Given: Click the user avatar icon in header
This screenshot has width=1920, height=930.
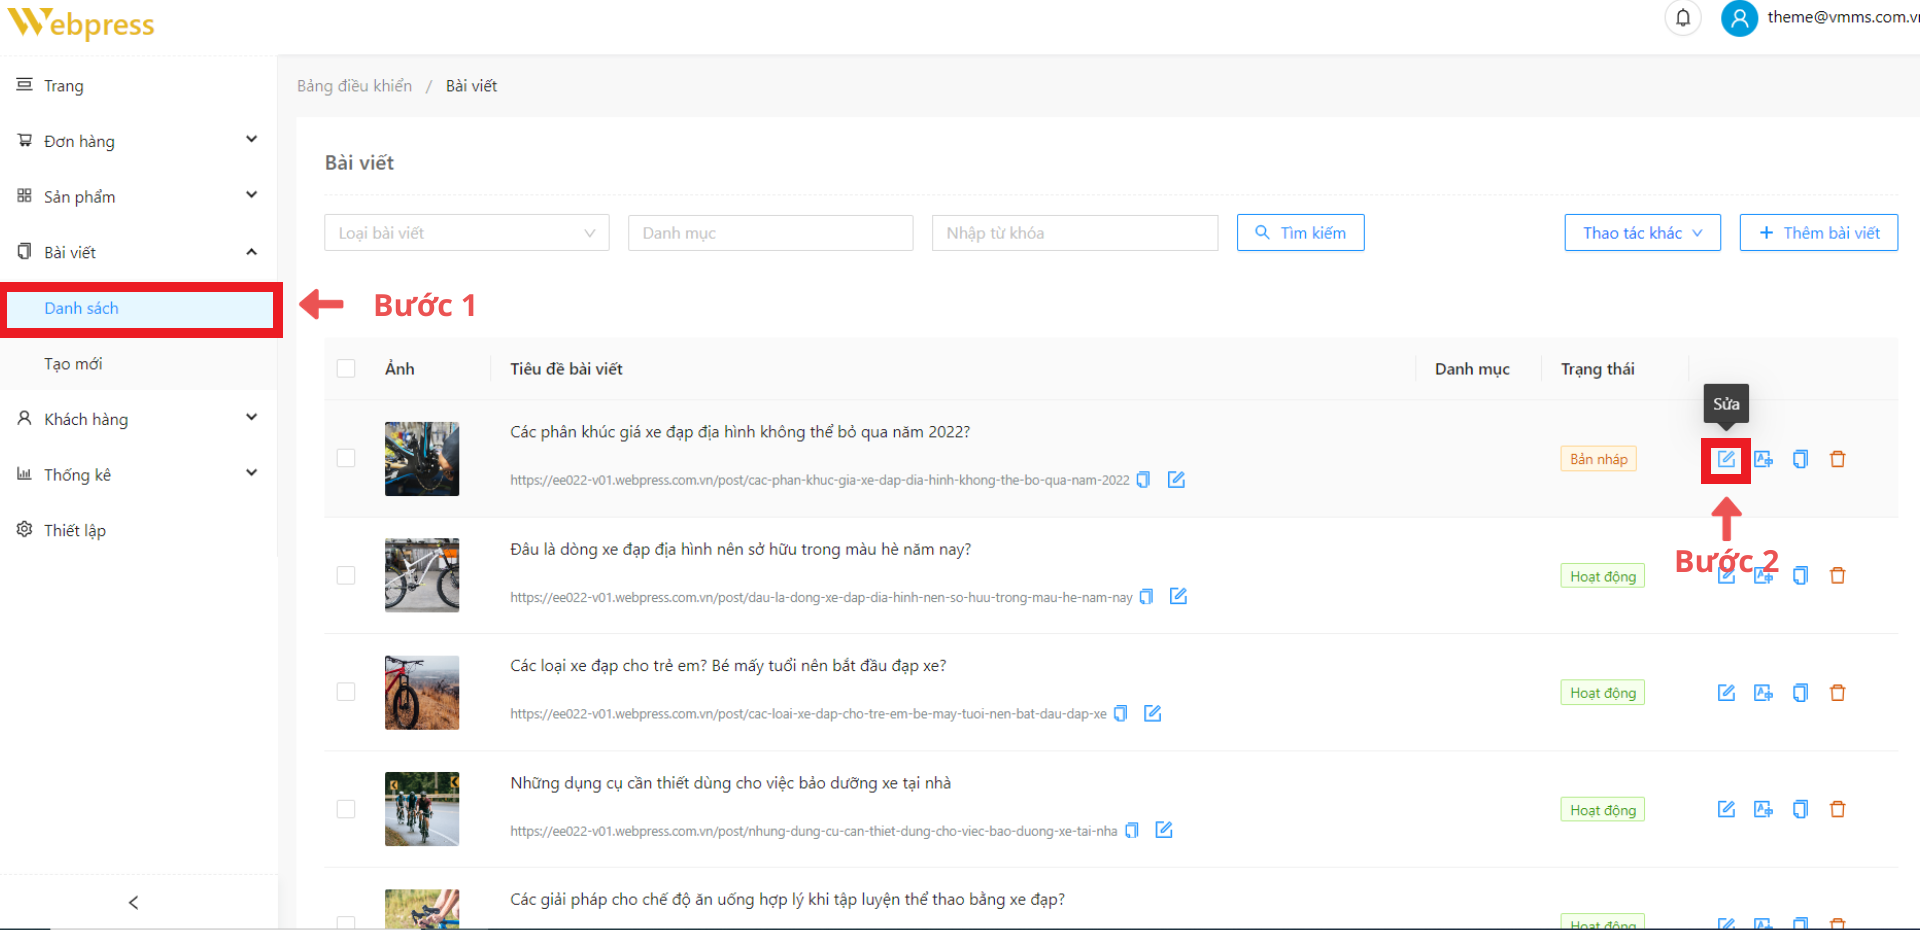Looking at the screenshot, I should tap(1739, 18).
